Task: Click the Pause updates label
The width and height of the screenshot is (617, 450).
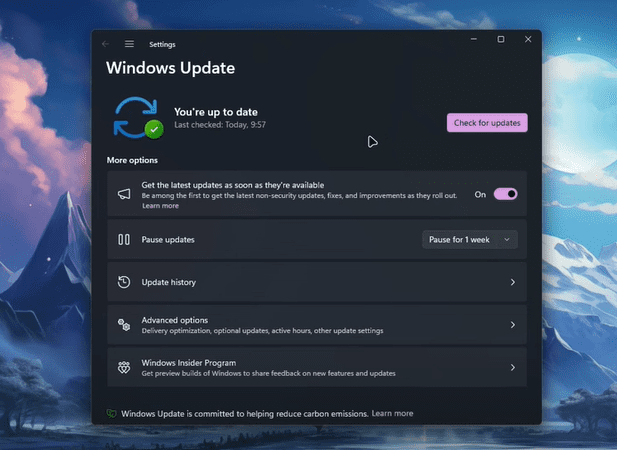Action: coord(168,240)
